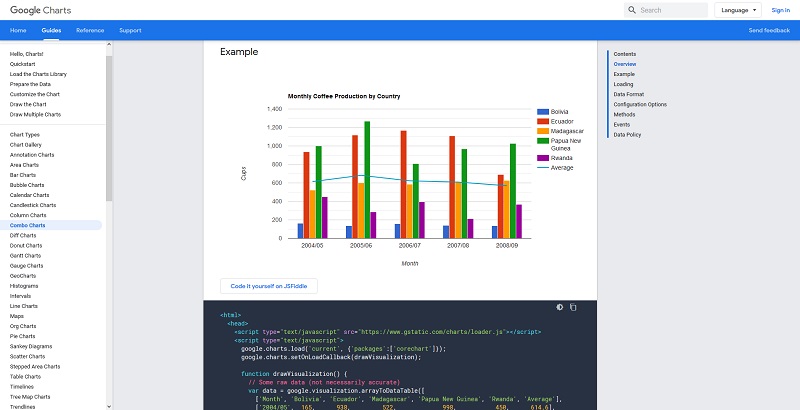Open Bubble Charts page

[x=27, y=185]
